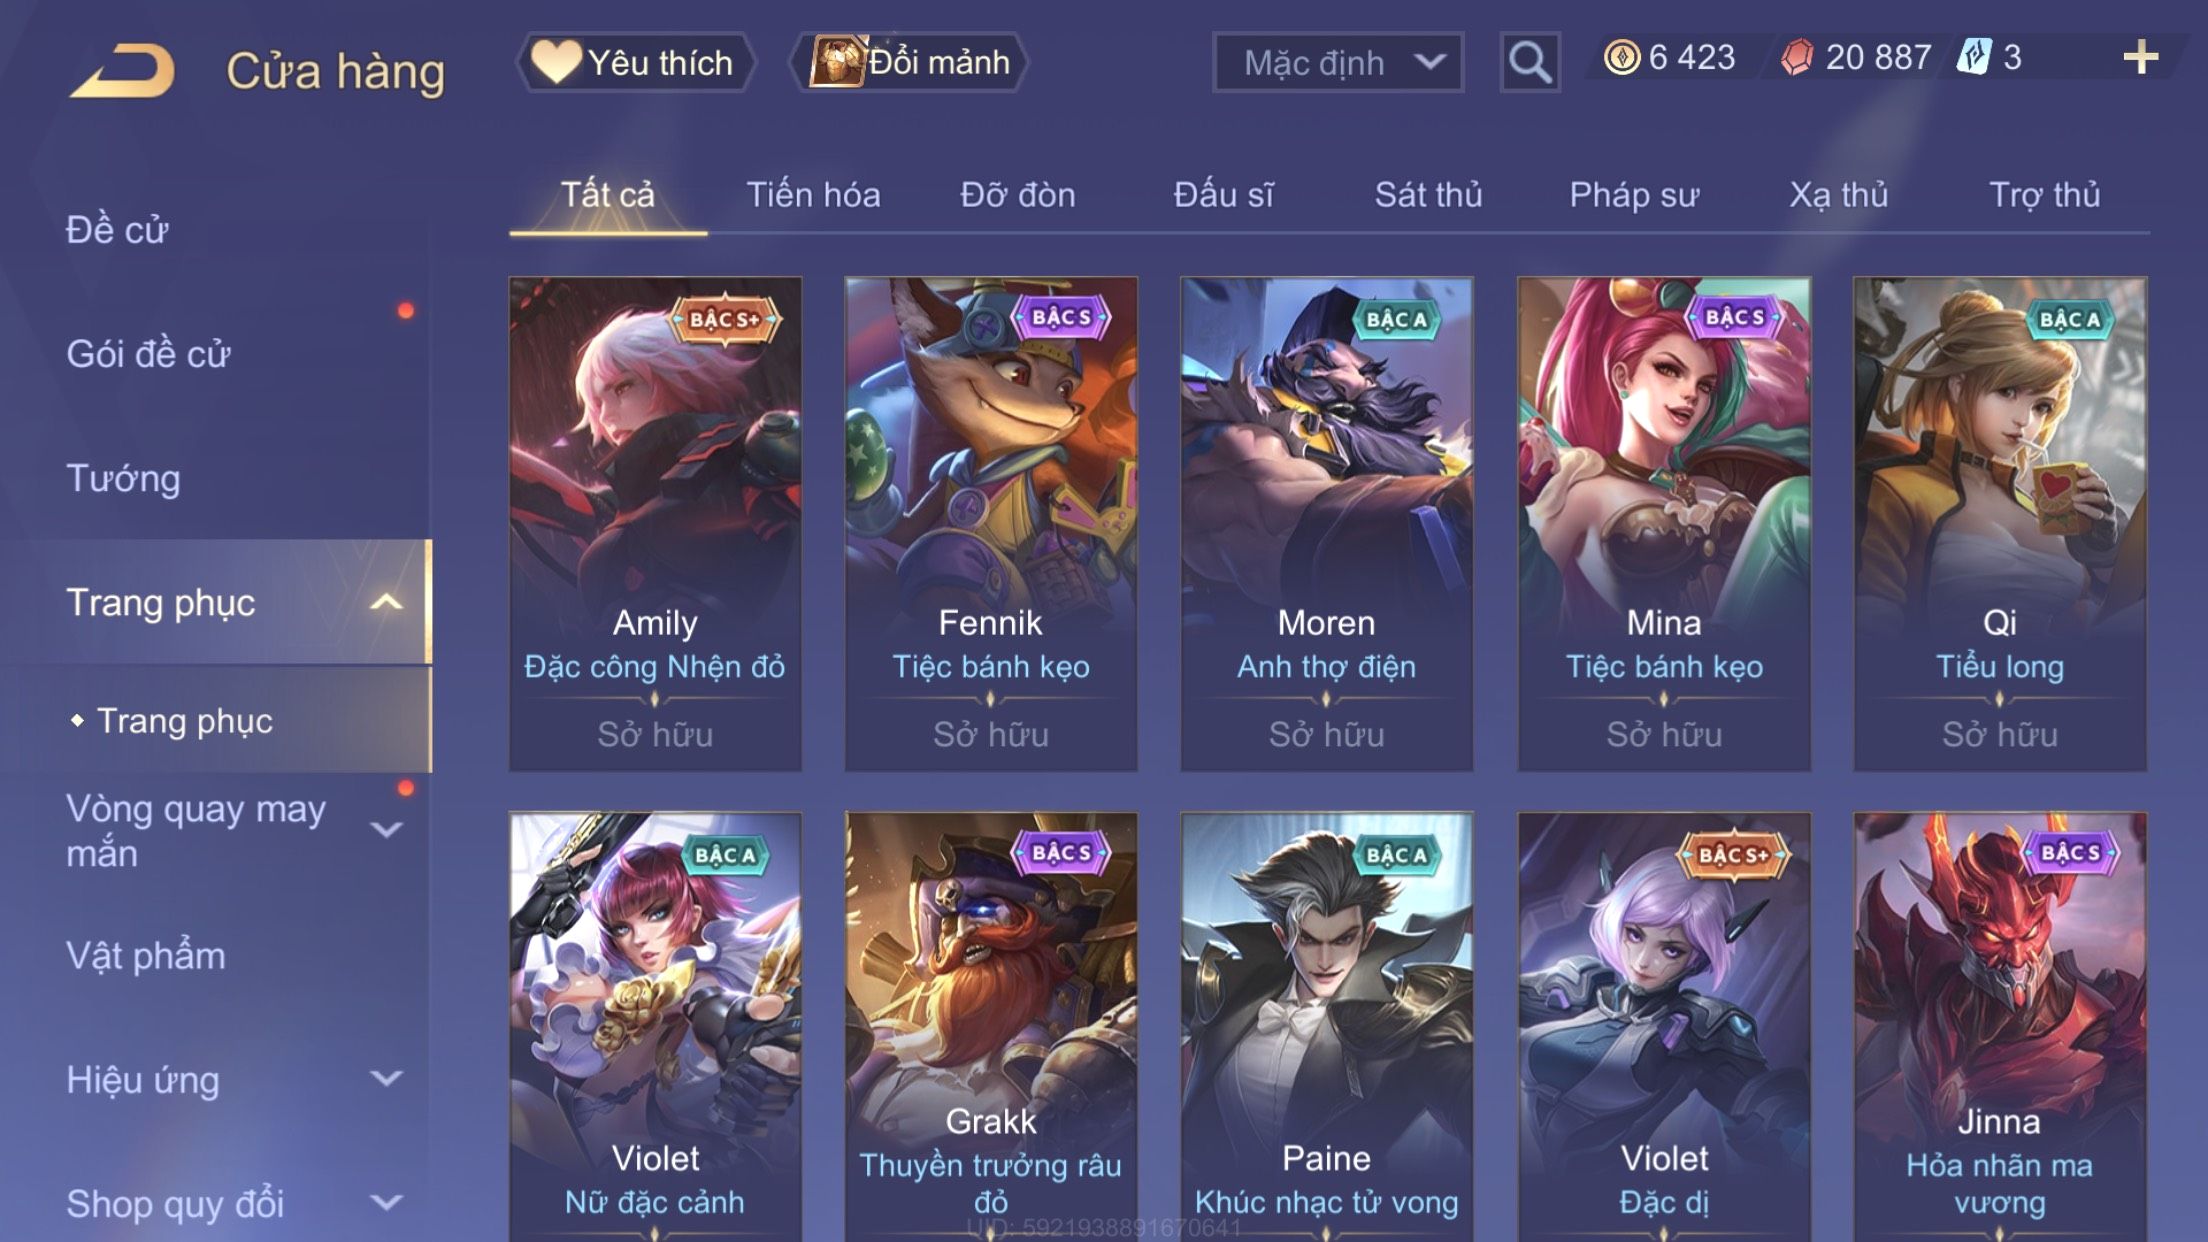The image size is (2208, 1242).
Task: Select the Fennik Tiệc bánh kẹo skin card
Action: 991,524
